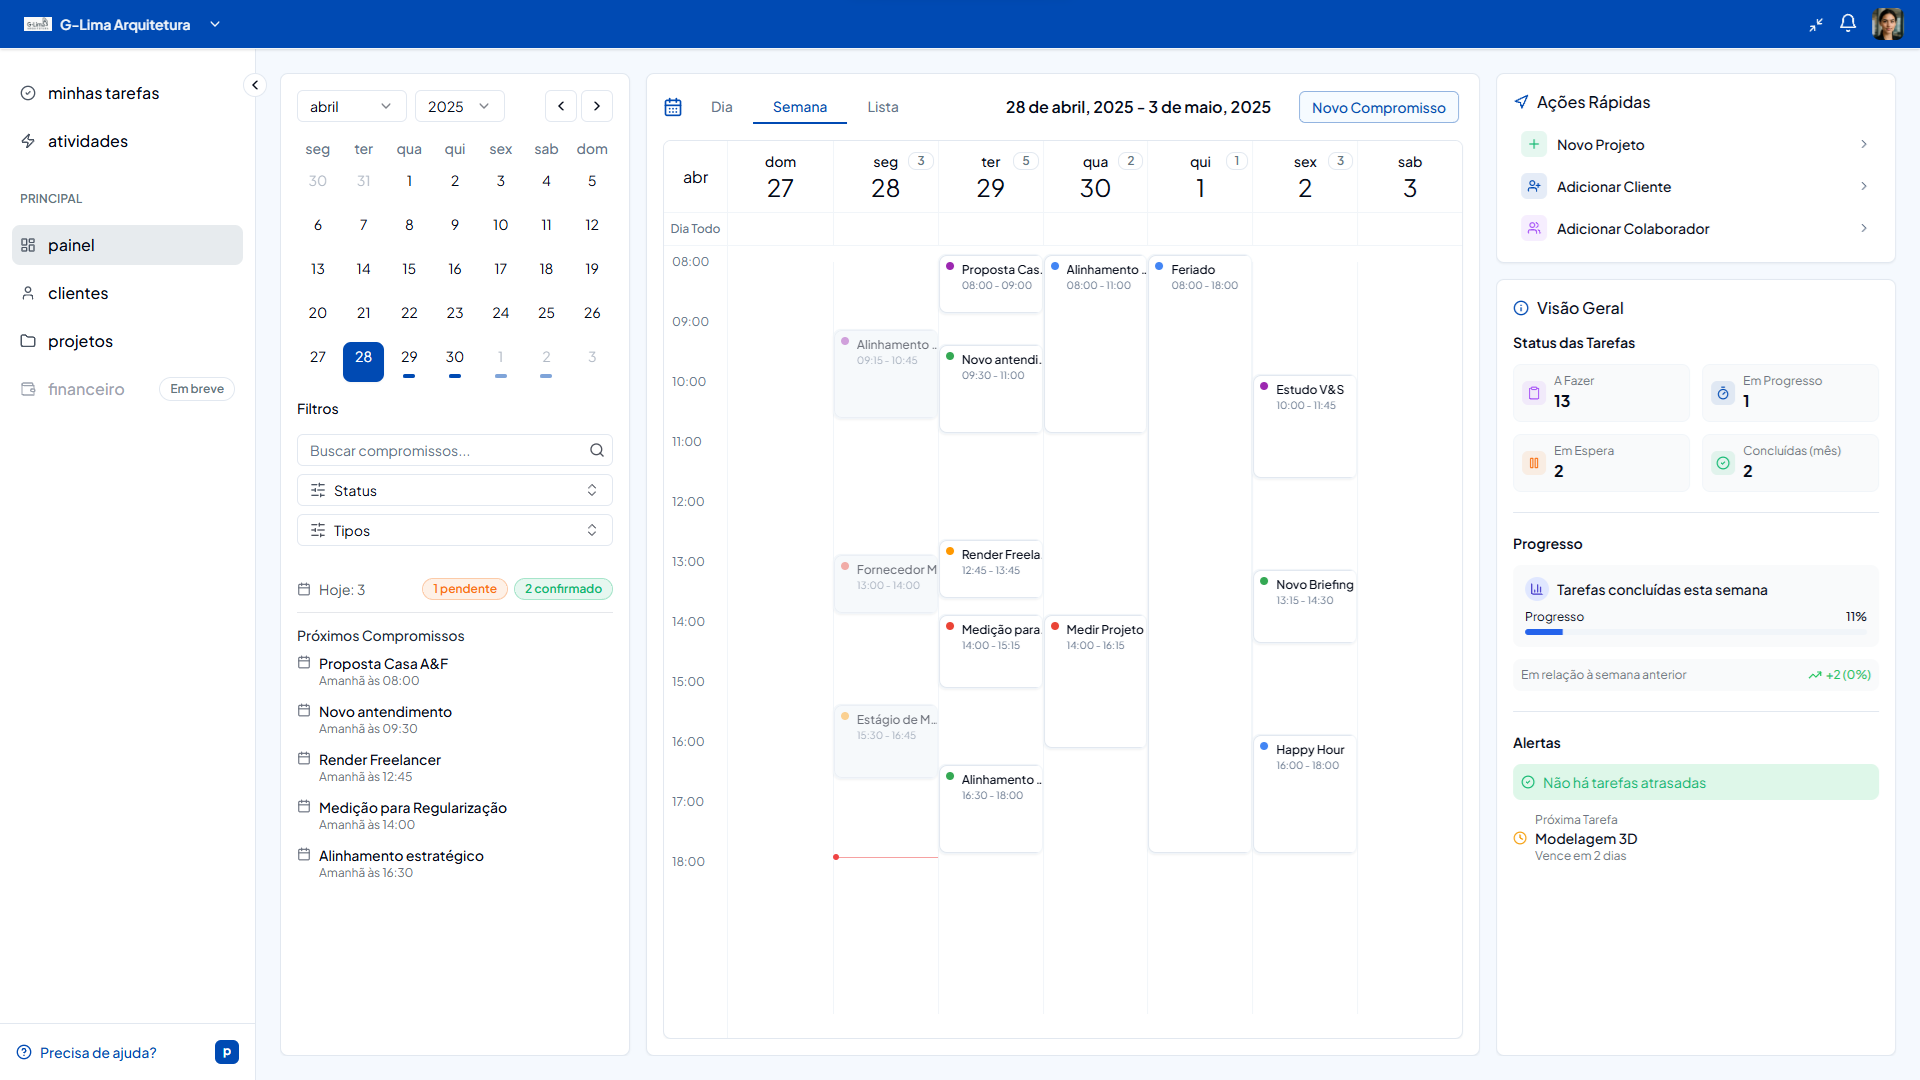Click the collapse-screen arrows icon
The width and height of the screenshot is (1920, 1080).
point(1816,24)
